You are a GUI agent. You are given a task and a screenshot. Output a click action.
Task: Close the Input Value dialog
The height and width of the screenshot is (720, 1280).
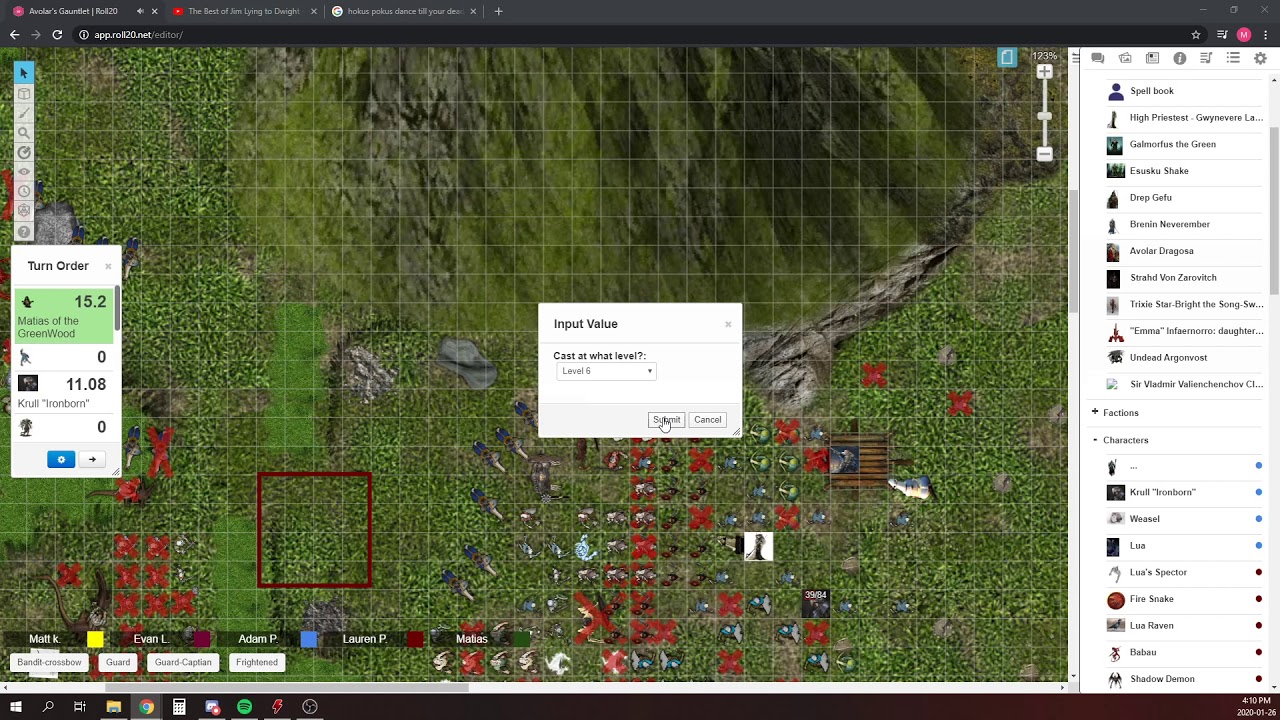(728, 324)
